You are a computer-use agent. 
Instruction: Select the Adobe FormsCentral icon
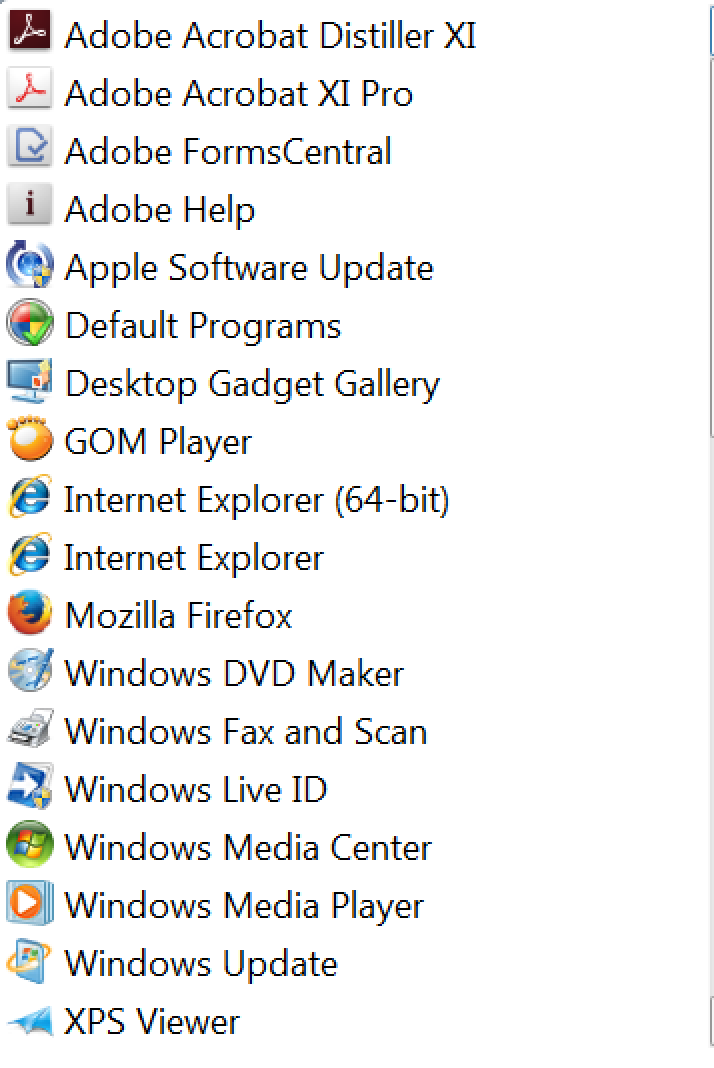(30, 151)
